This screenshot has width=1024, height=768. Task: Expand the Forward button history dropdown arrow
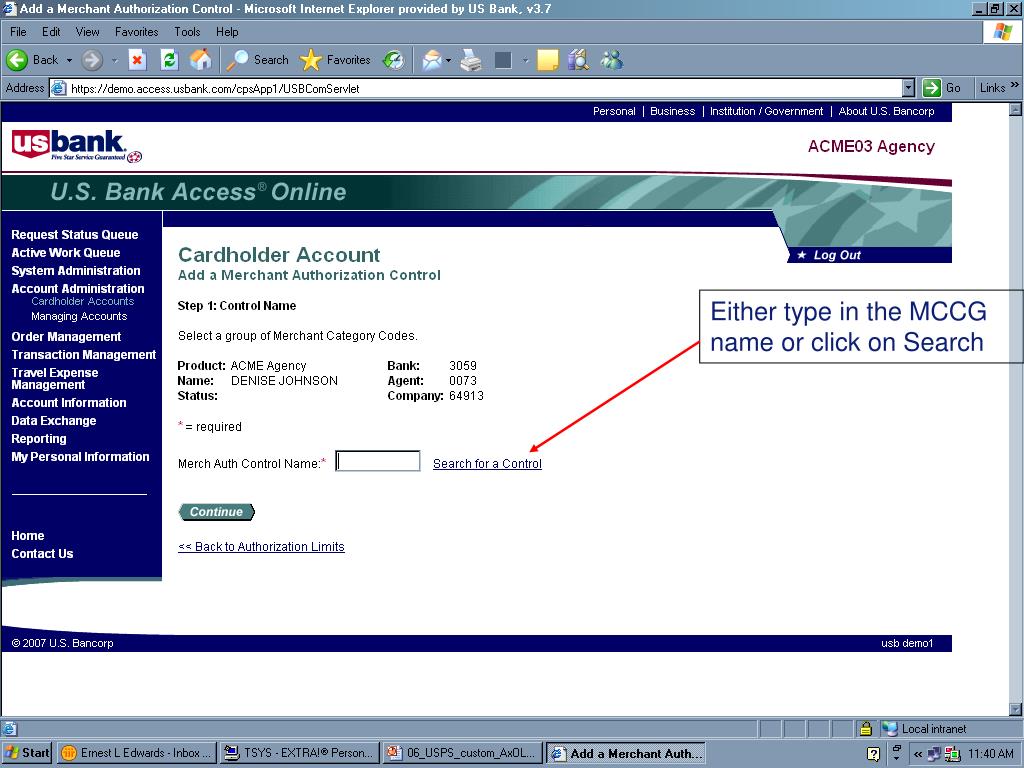(x=114, y=60)
